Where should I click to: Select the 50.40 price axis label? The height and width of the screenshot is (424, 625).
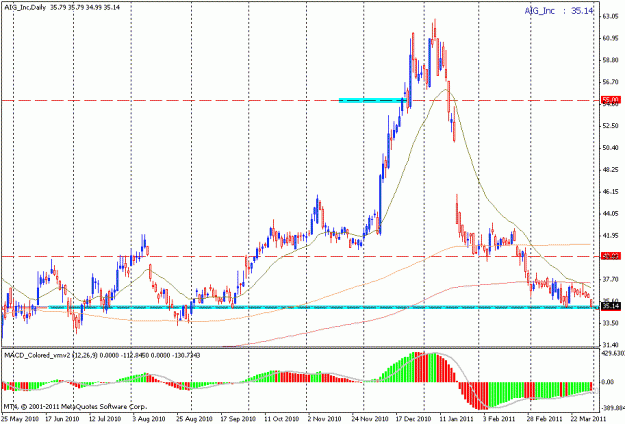click(611, 148)
